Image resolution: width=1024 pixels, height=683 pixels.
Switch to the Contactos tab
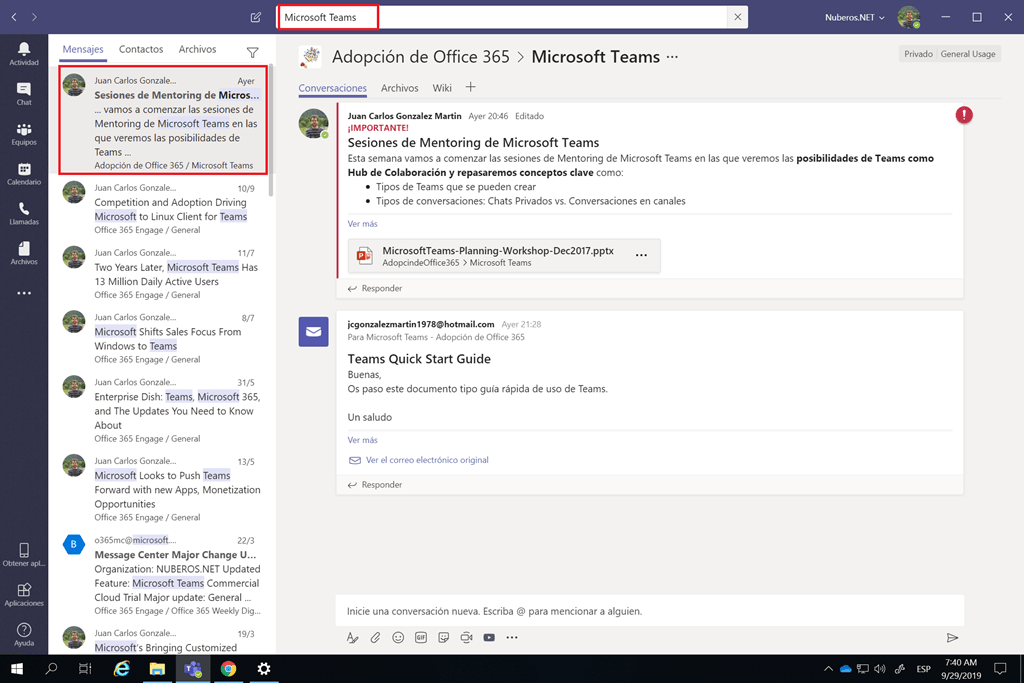tap(141, 49)
